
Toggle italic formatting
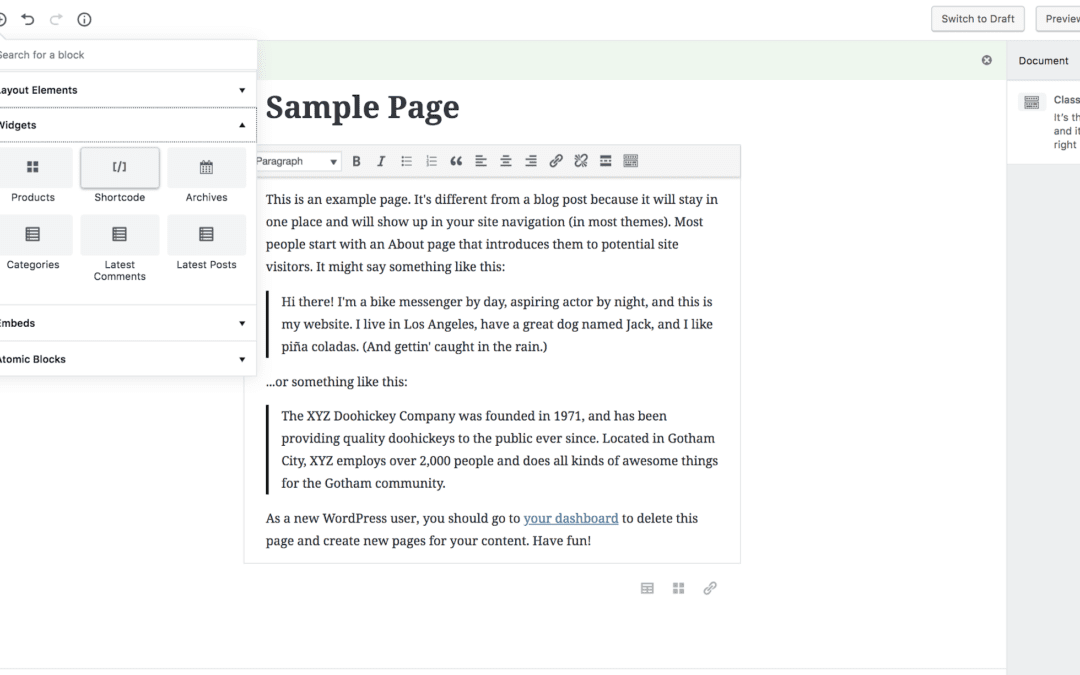381,160
